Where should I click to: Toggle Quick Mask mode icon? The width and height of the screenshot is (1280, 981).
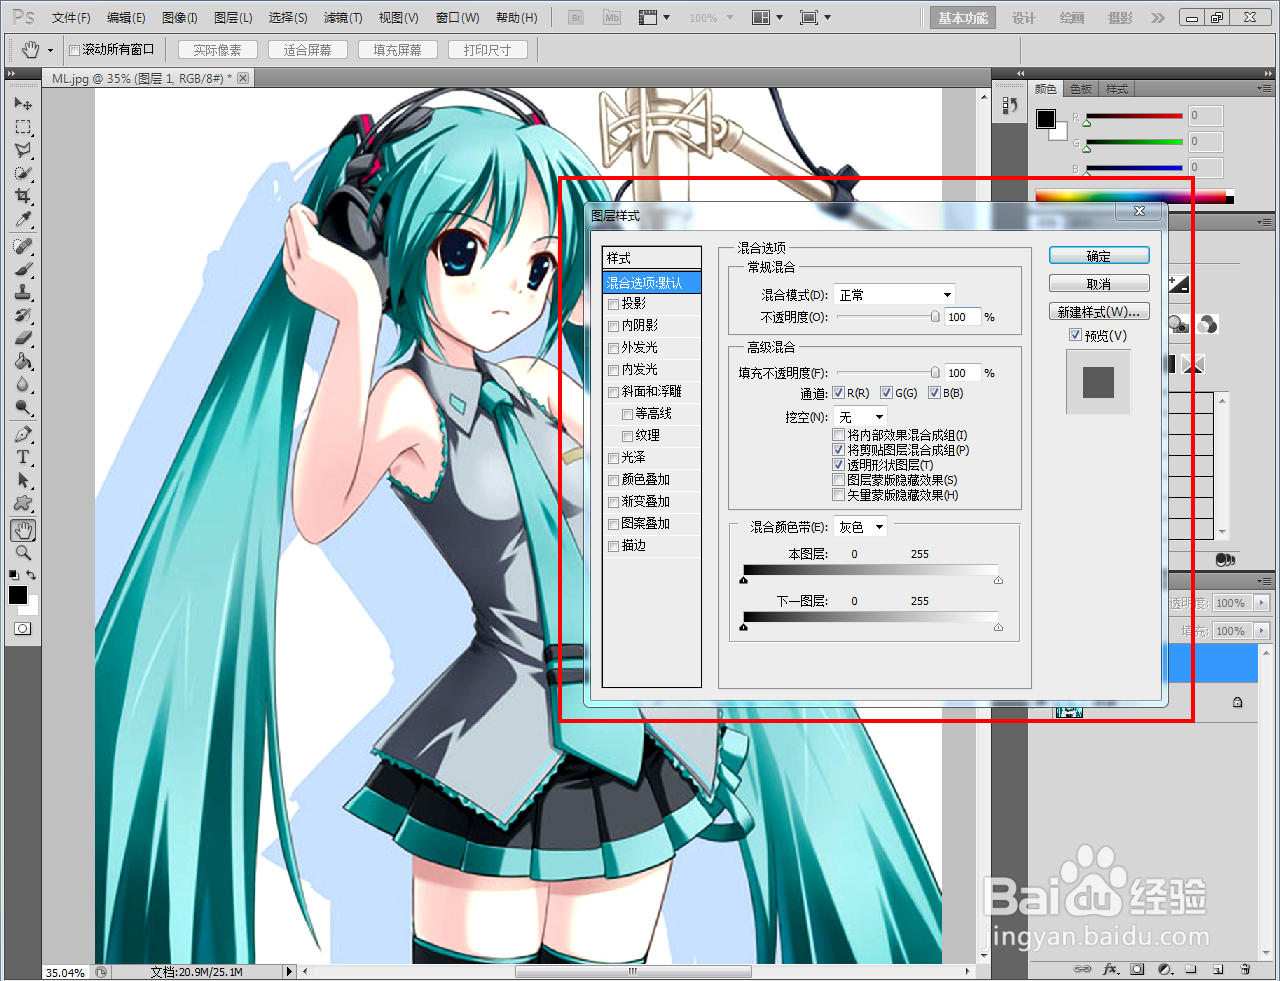click(22, 629)
